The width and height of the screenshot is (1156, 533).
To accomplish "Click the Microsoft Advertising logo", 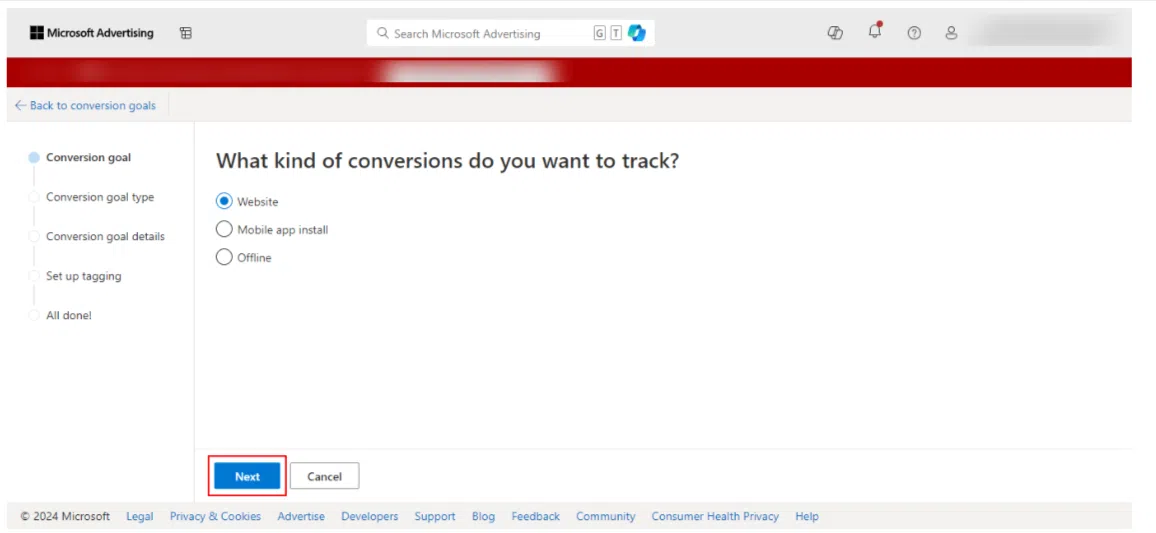I will pos(91,32).
